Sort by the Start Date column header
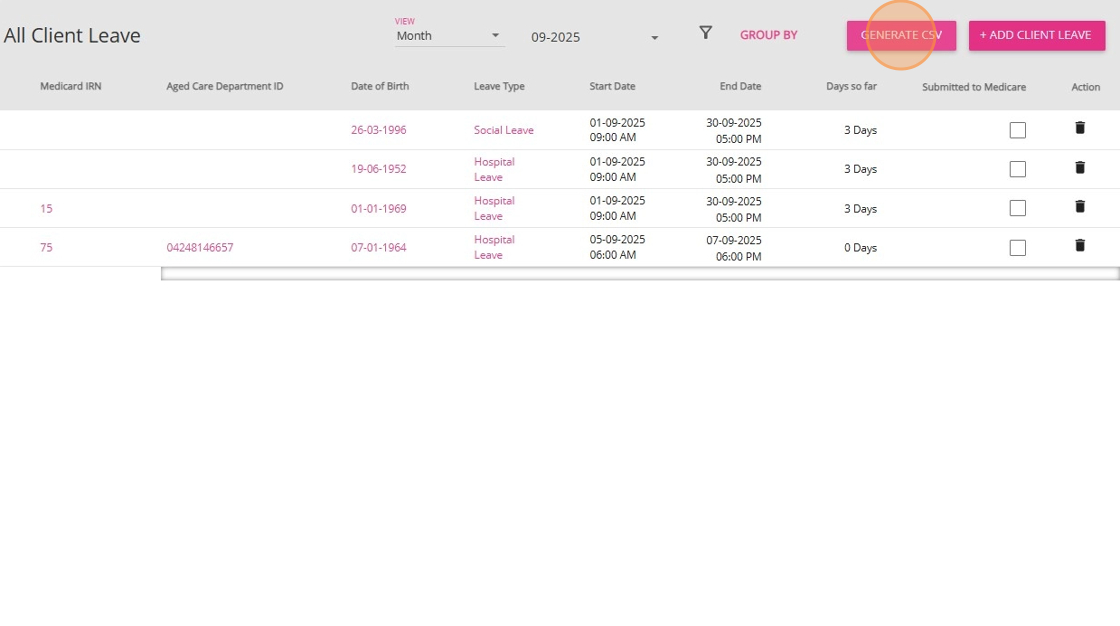The height and width of the screenshot is (626, 1120). [x=612, y=86]
